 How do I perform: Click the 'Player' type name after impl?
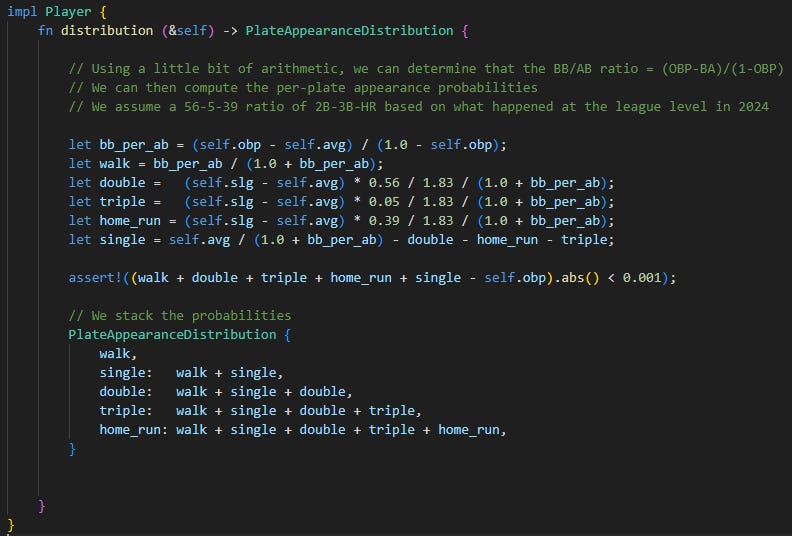tap(68, 12)
